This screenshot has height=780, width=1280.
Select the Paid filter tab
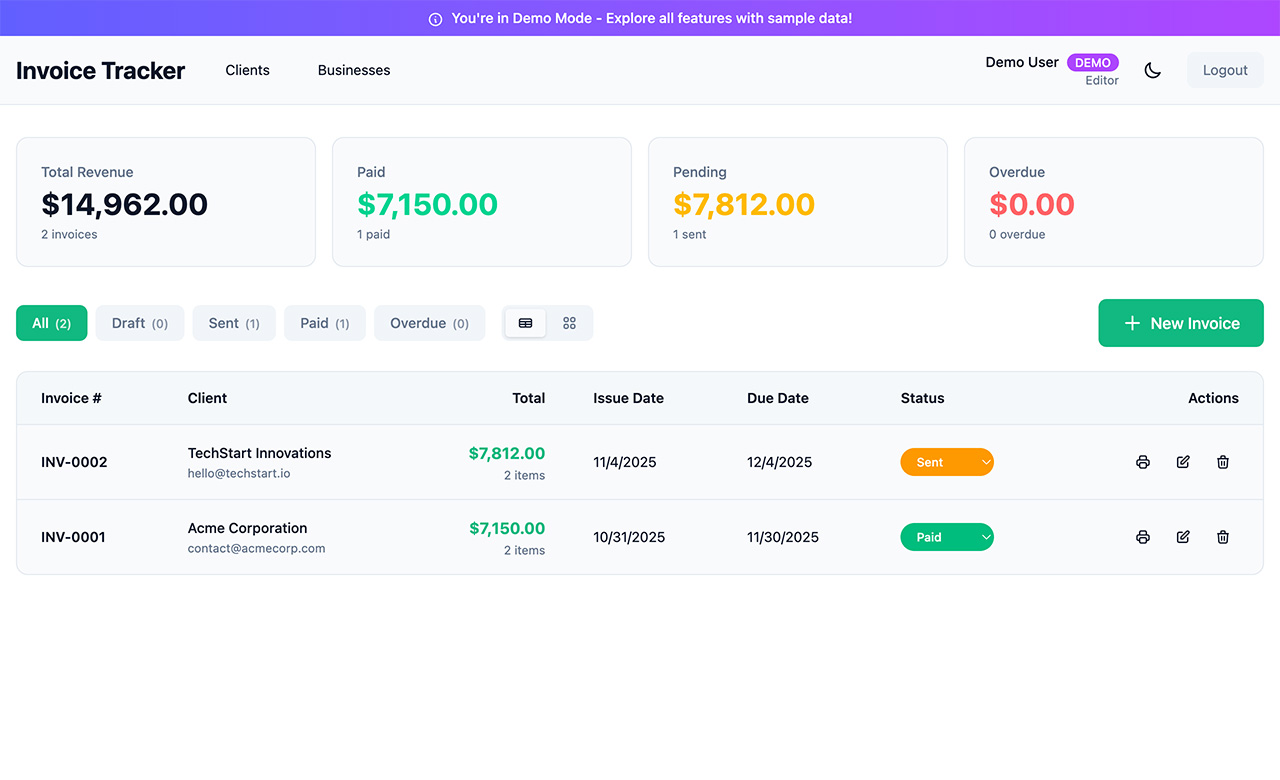(325, 323)
